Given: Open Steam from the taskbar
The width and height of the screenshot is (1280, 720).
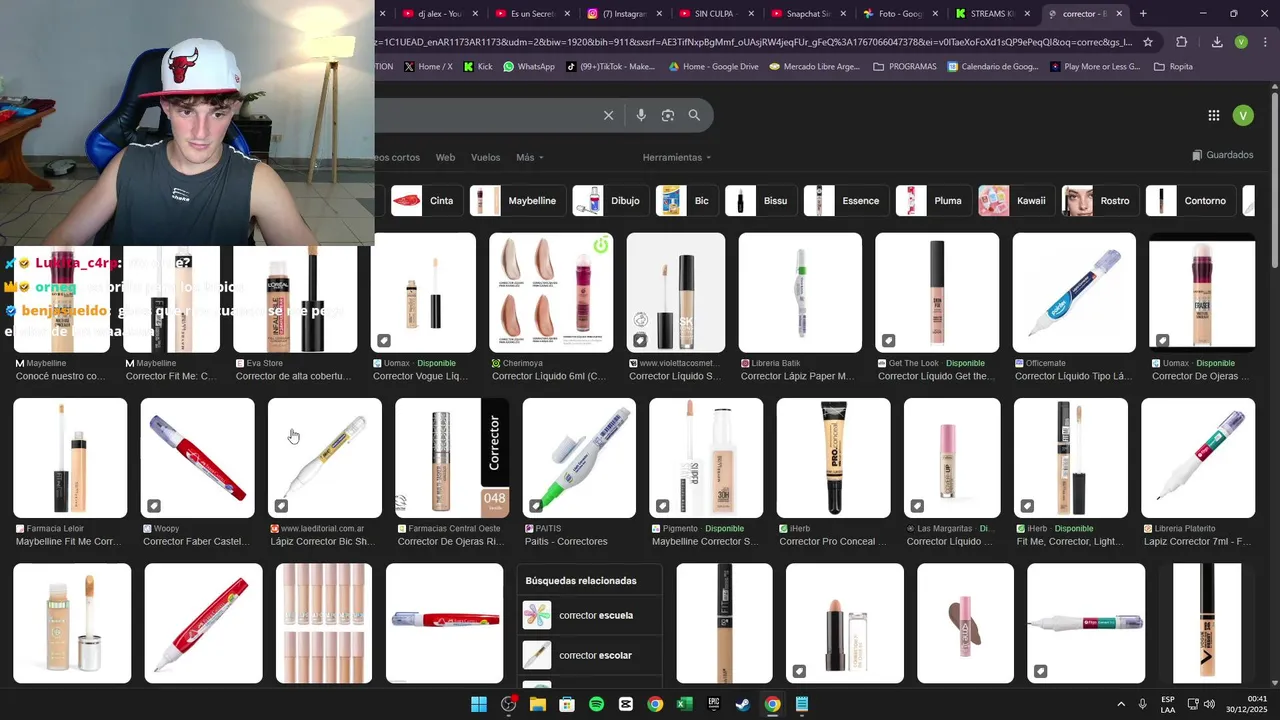Looking at the screenshot, I should pyautogui.click(x=743, y=704).
